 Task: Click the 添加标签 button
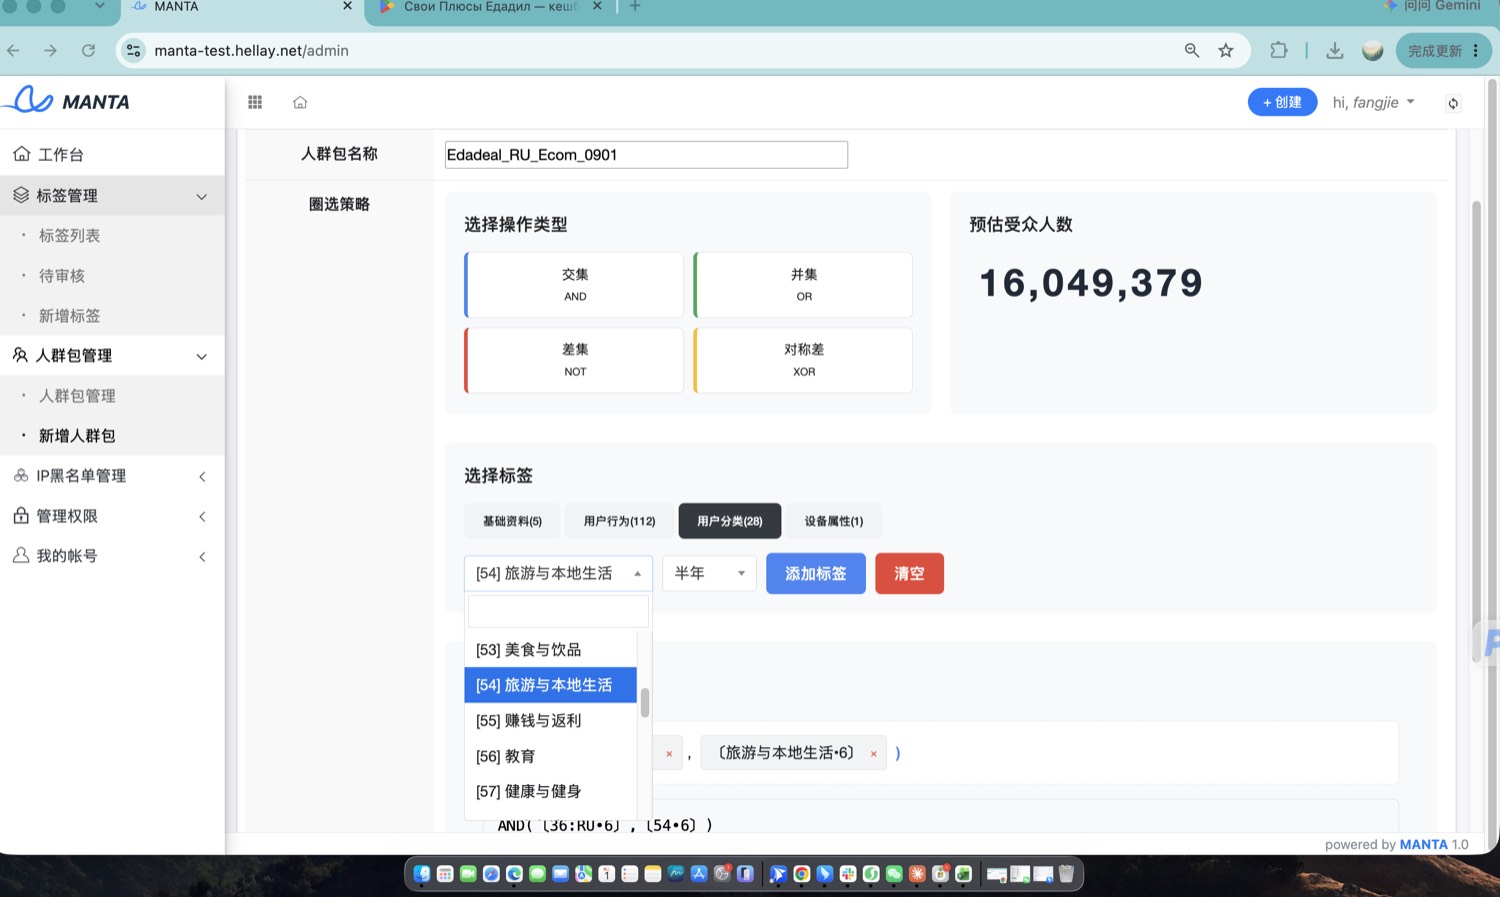click(x=816, y=573)
